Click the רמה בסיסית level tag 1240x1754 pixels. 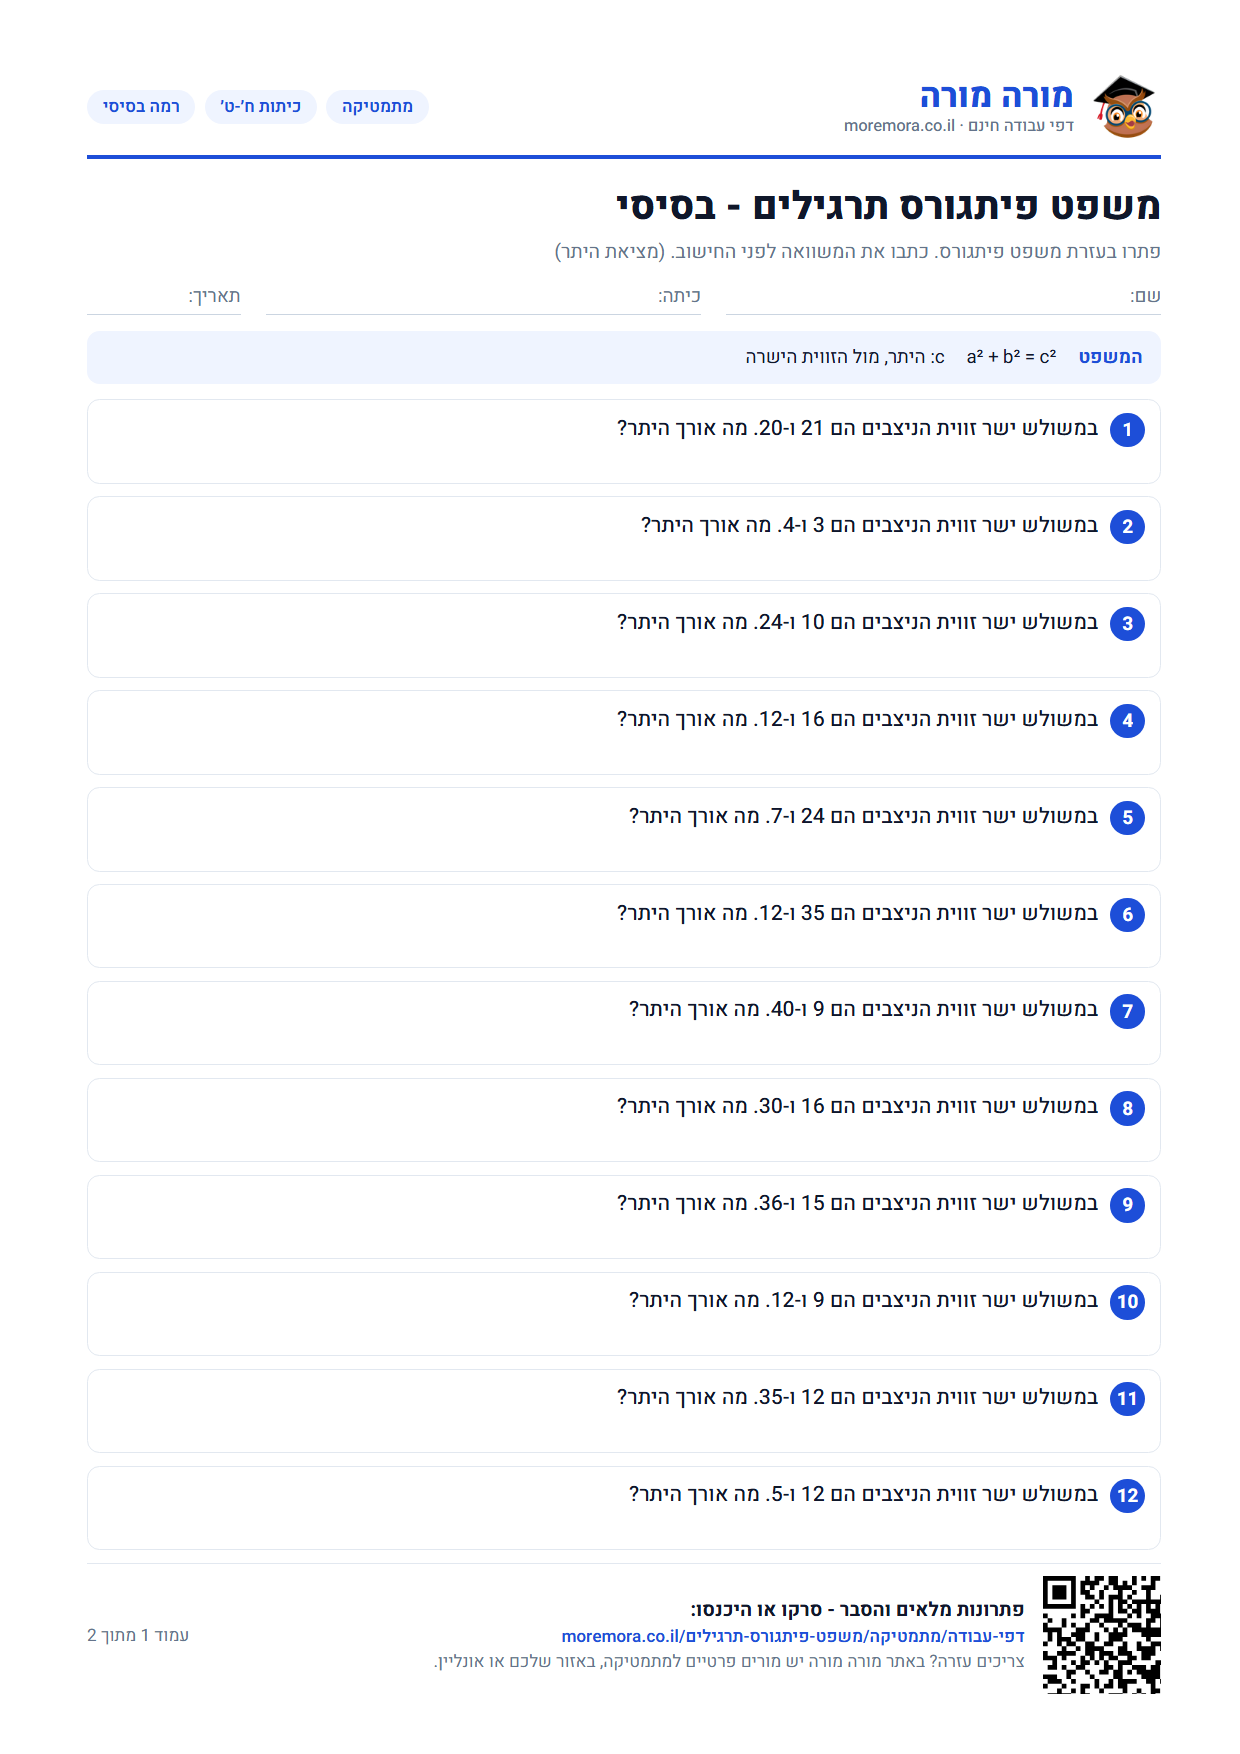pyautogui.click(x=141, y=107)
